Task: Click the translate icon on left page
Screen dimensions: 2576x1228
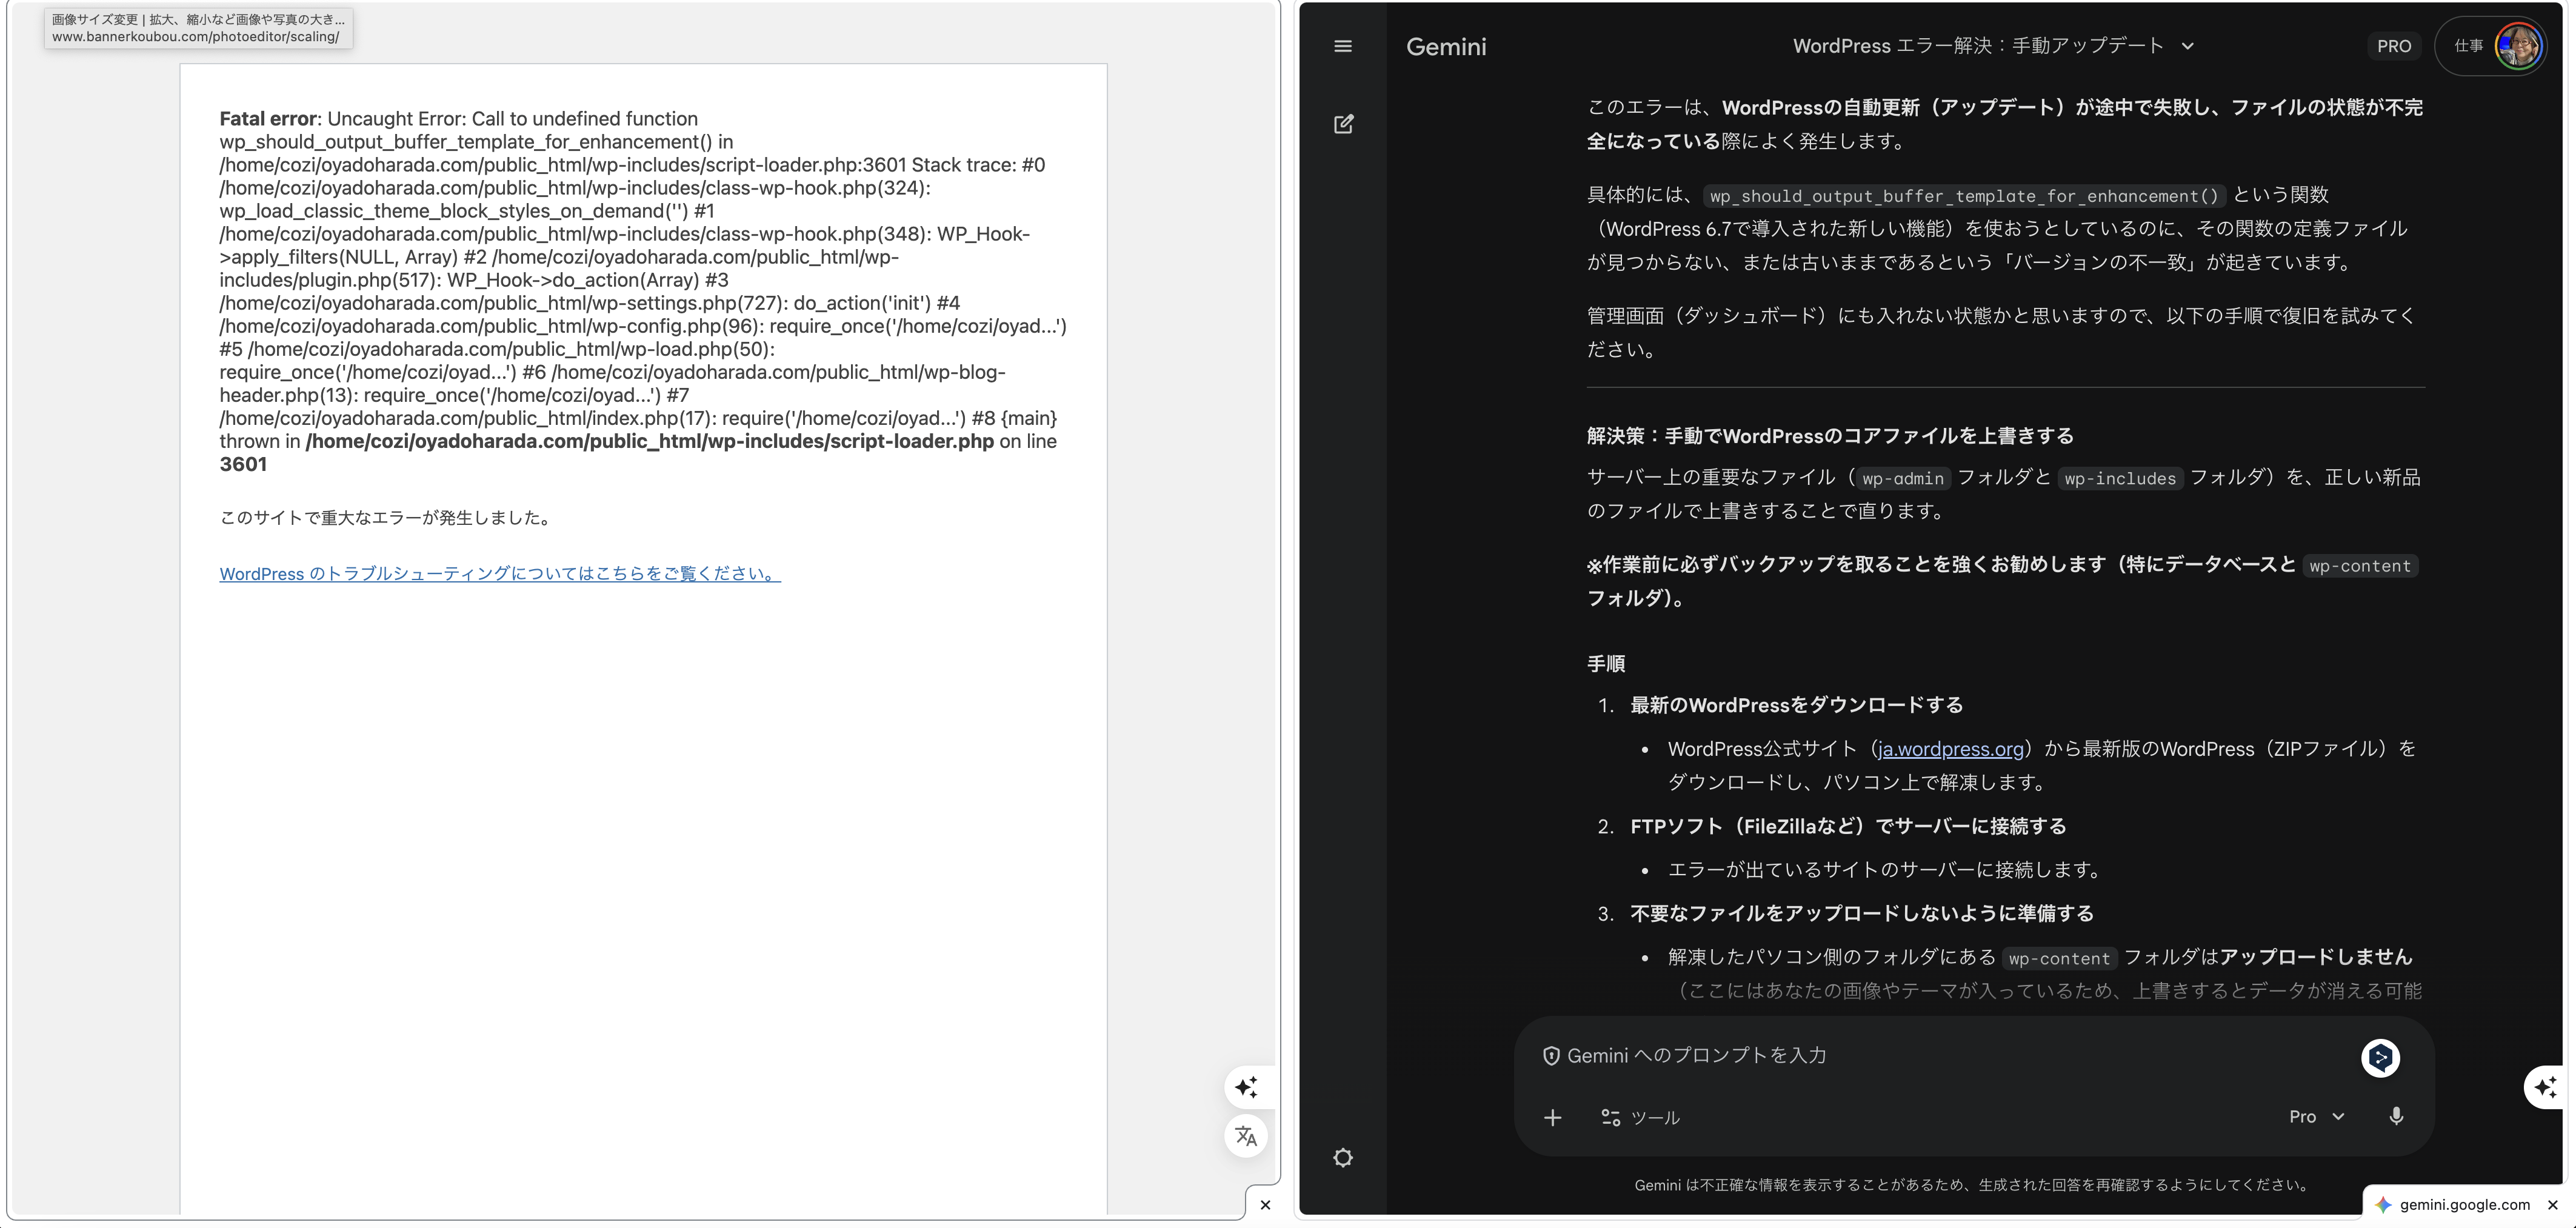Action: (x=1246, y=1136)
